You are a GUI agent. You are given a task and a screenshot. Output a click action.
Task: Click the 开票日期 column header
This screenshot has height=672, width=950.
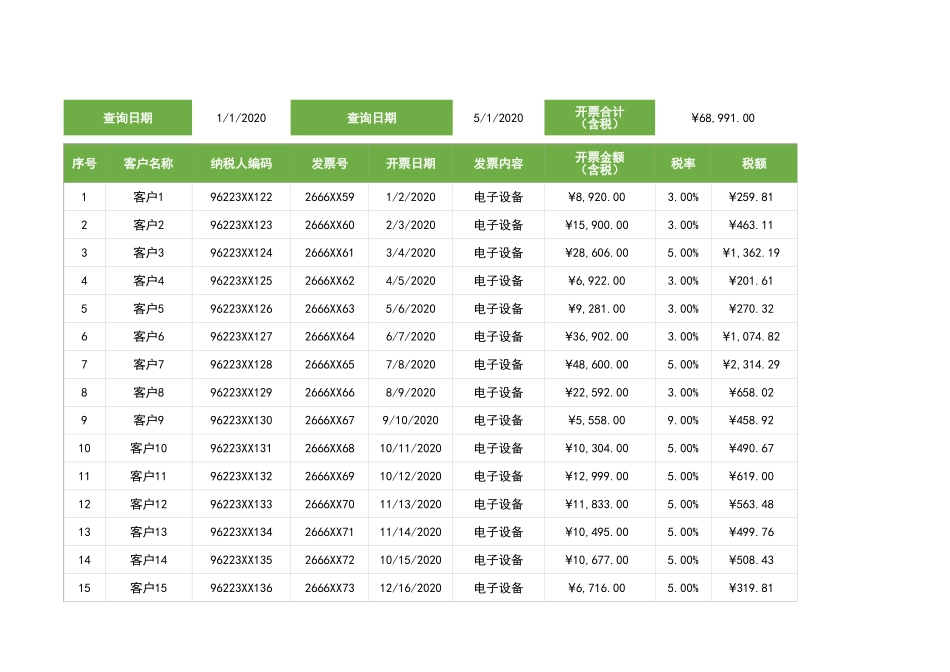(x=413, y=163)
